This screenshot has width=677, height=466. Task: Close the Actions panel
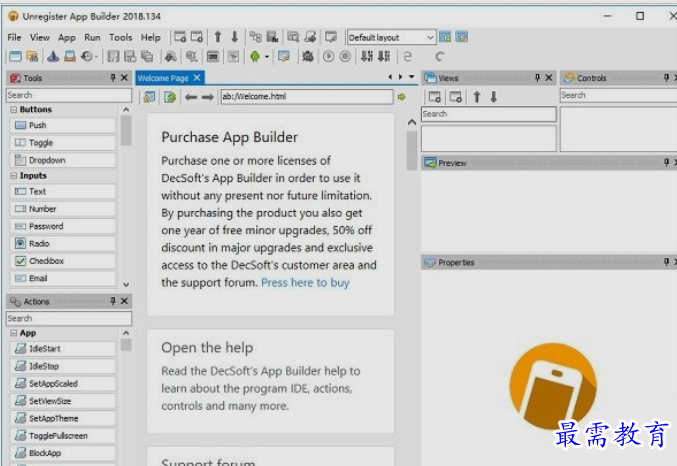click(x=124, y=301)
